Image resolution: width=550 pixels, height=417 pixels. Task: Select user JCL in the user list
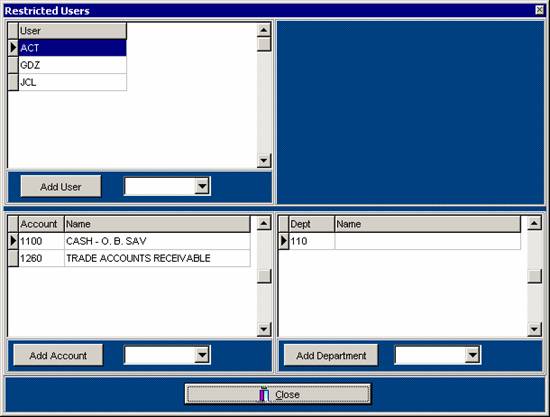(x=72, y=82)
